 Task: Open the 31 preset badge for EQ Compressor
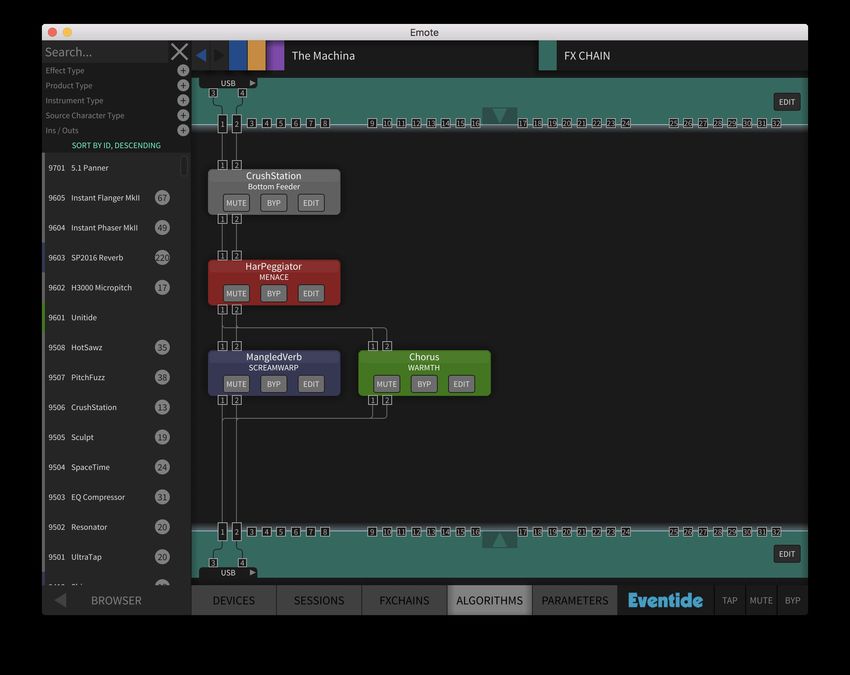pyautogui.click(x=162, y=497)
